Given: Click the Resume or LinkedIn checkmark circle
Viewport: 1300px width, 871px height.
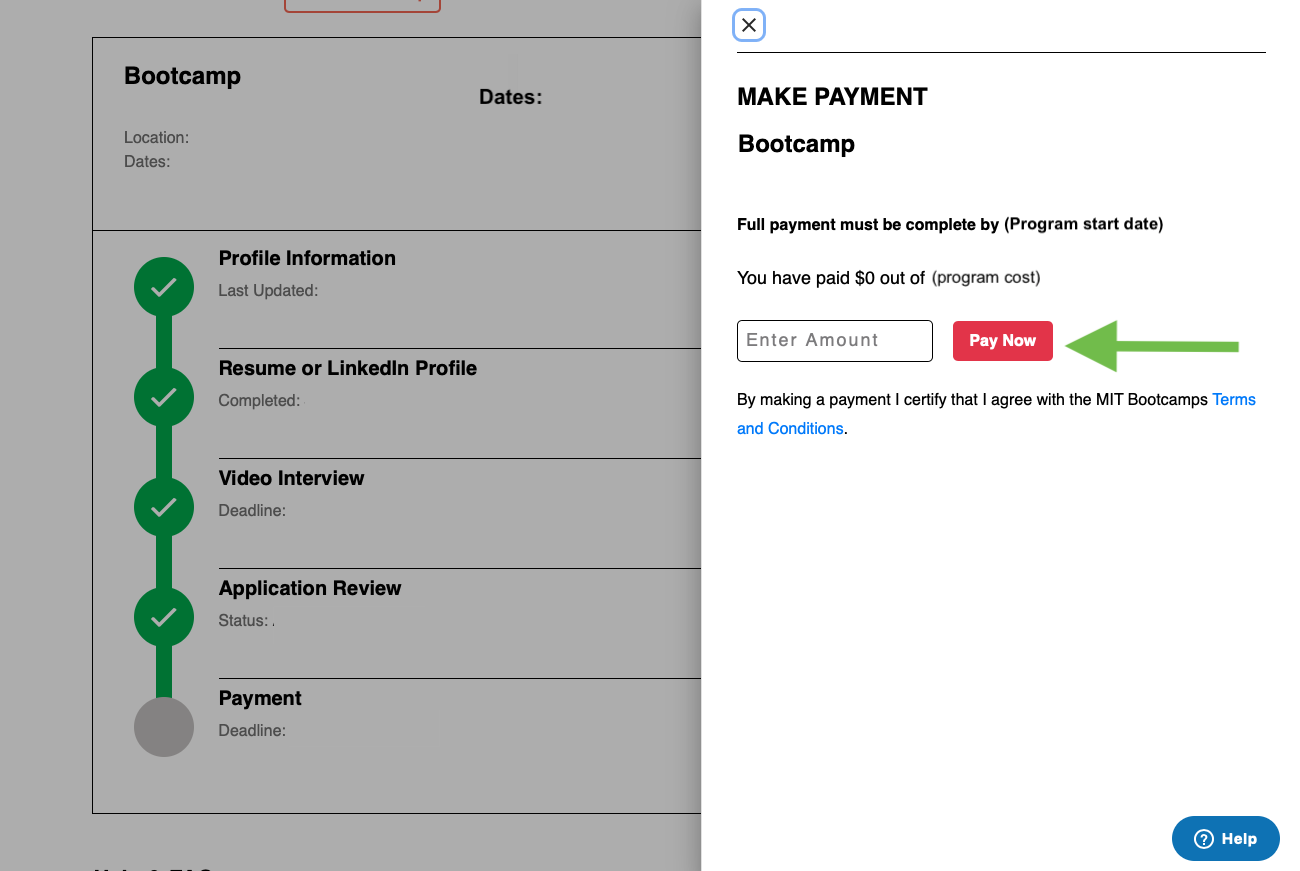Looking at the screenshot, I should coord(164,397).
